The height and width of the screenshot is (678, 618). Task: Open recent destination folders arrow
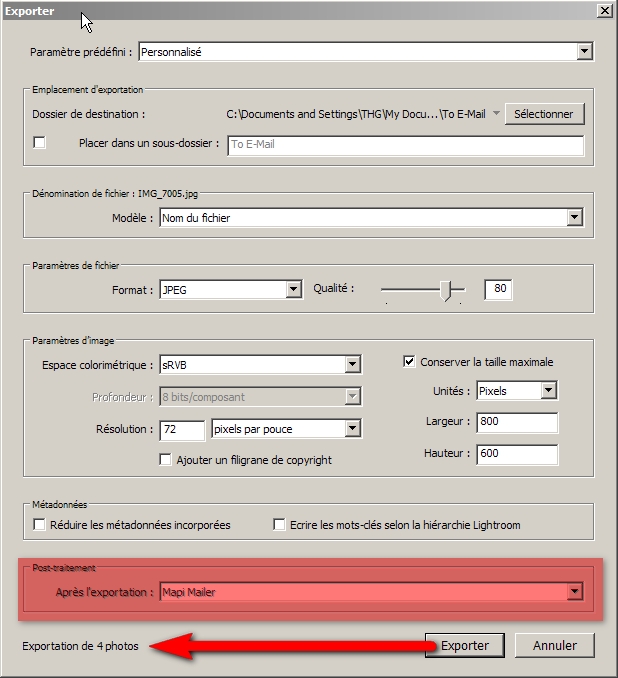tap(496, 113)
